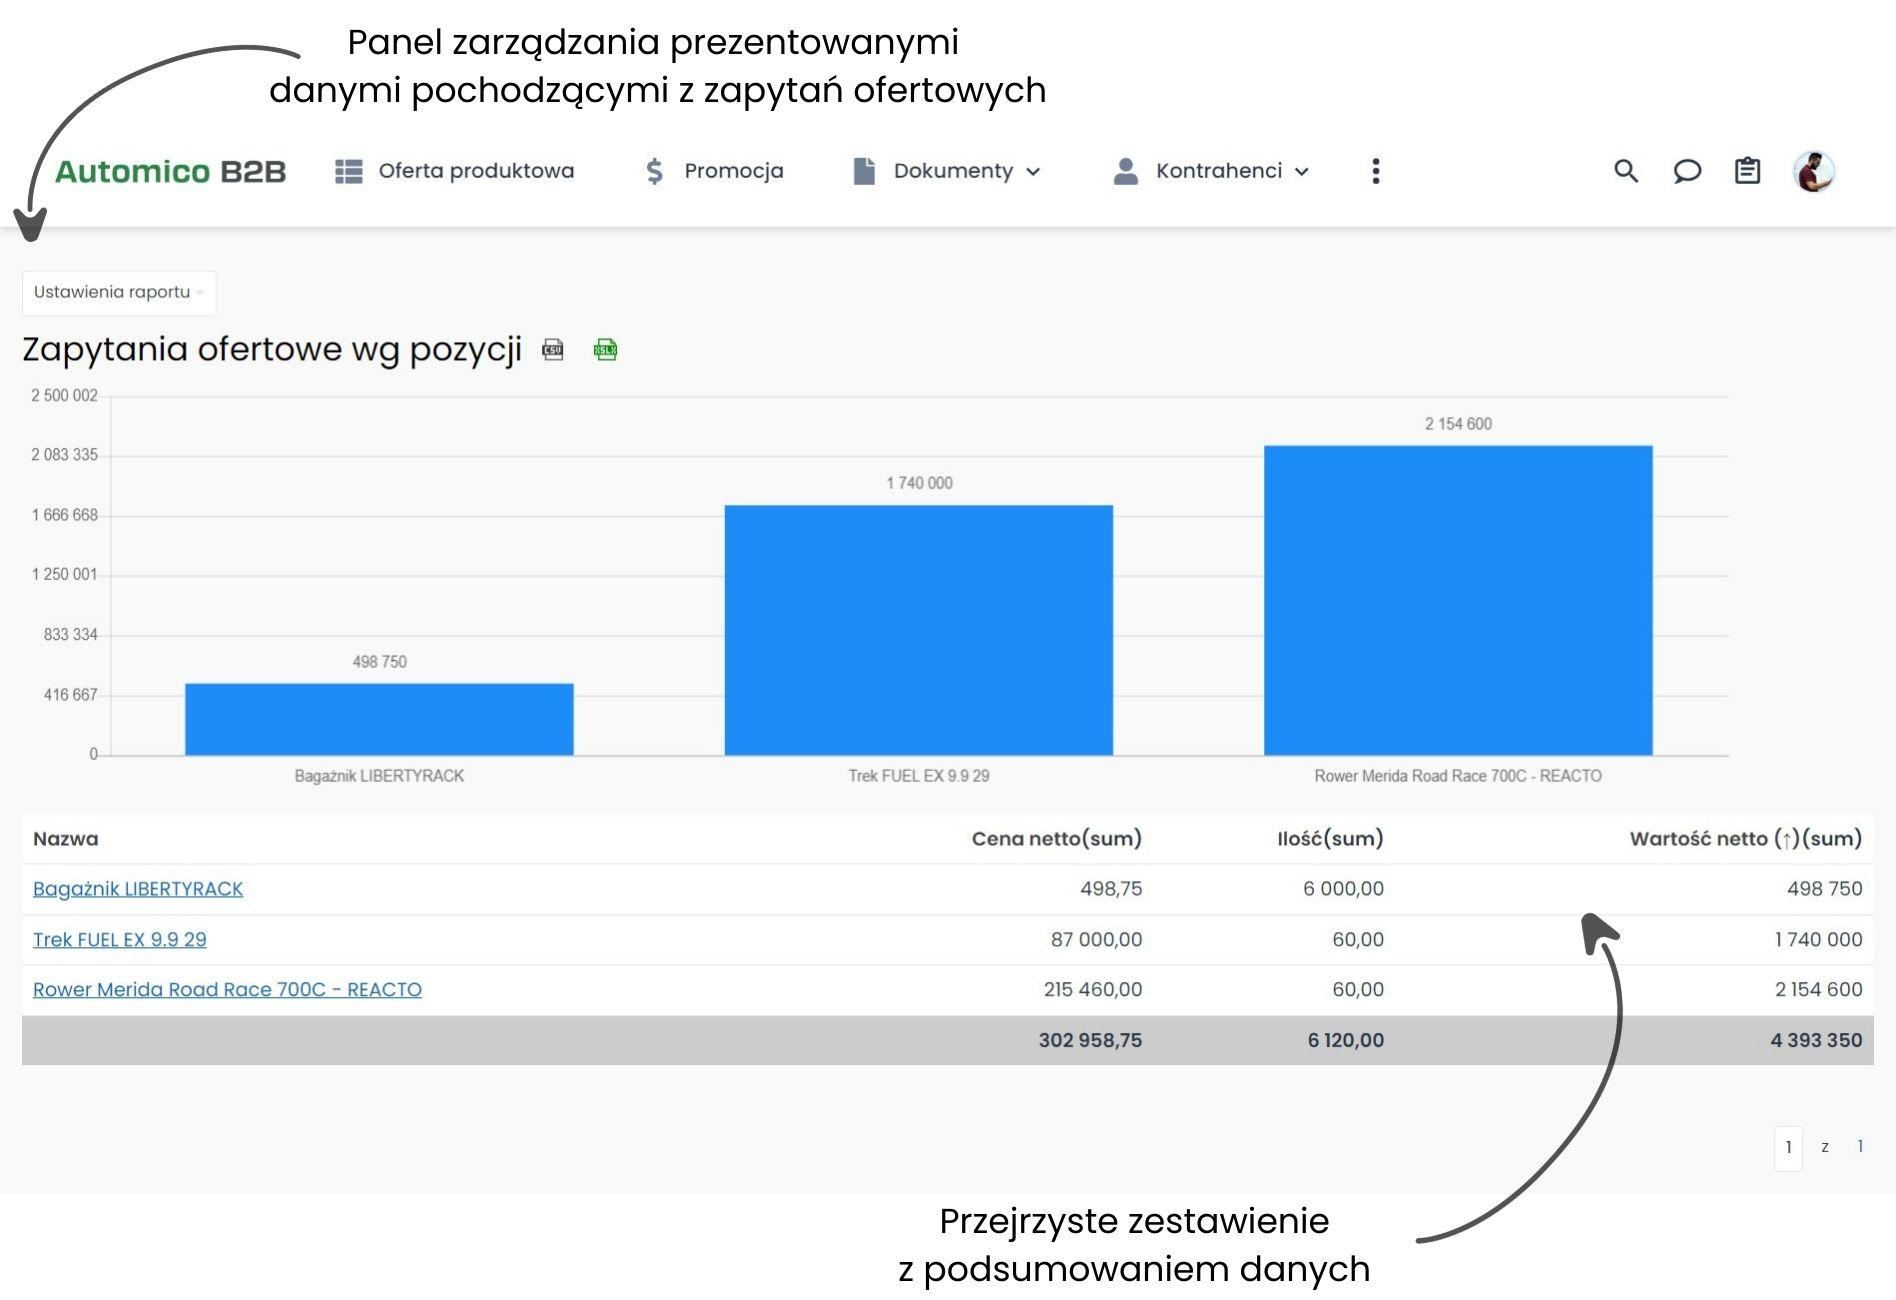The image size is (1896, 1300).
Task: Expand the Ustawienia raportu dropdown
Action: 119,292
